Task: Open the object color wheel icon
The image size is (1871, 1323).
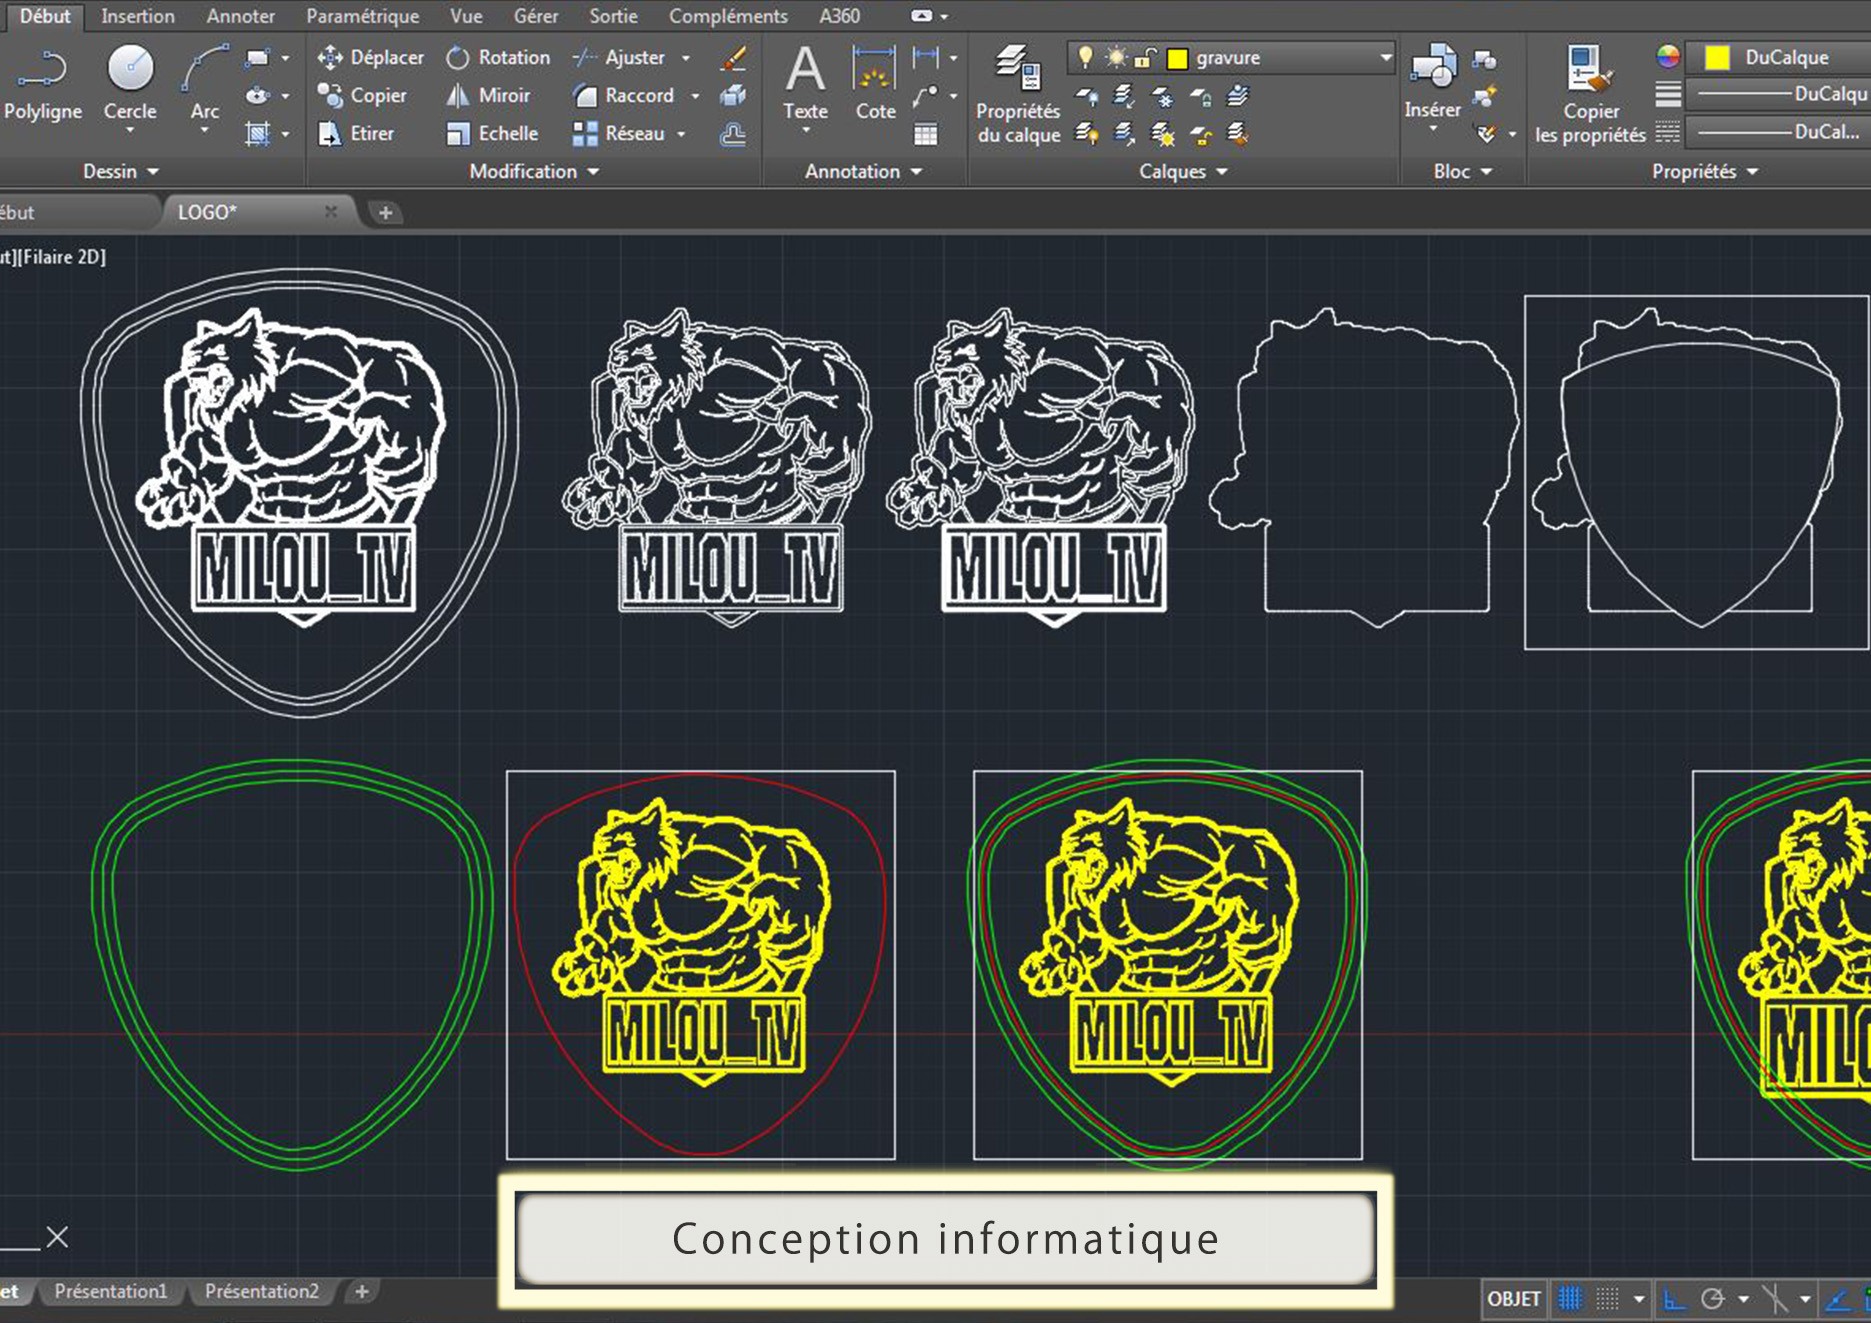Action: 1668,57
